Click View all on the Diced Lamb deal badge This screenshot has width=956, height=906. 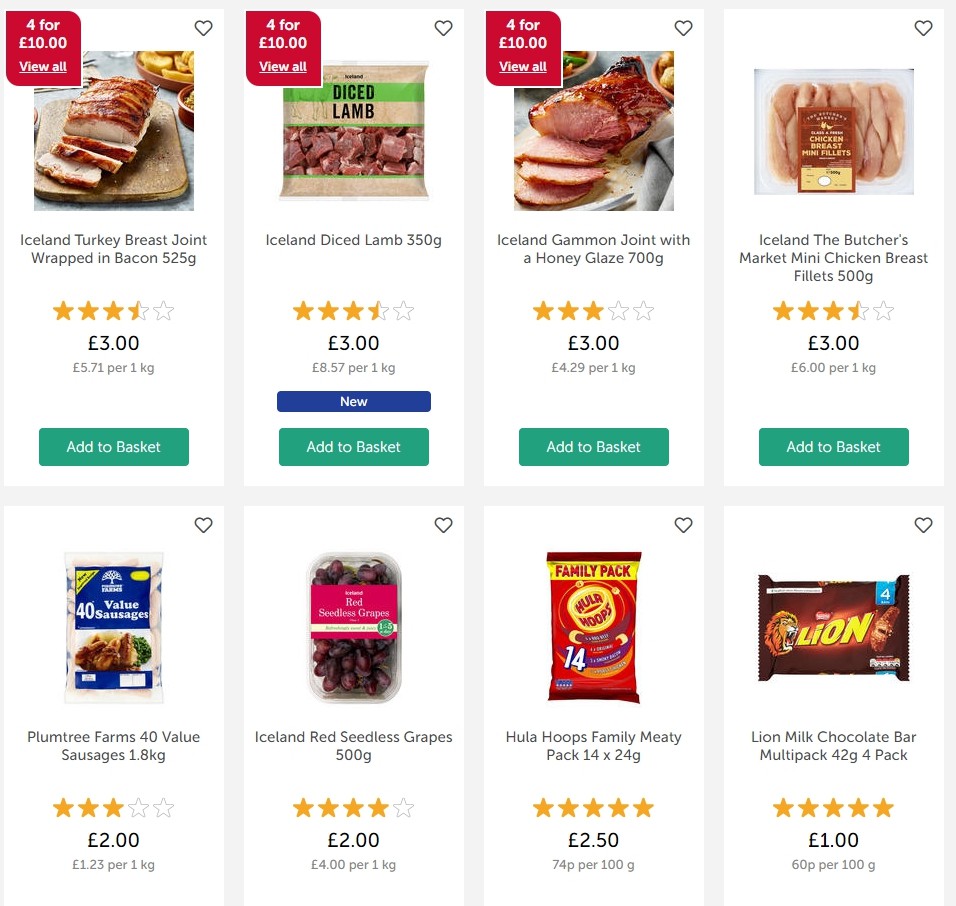[283, 66]
